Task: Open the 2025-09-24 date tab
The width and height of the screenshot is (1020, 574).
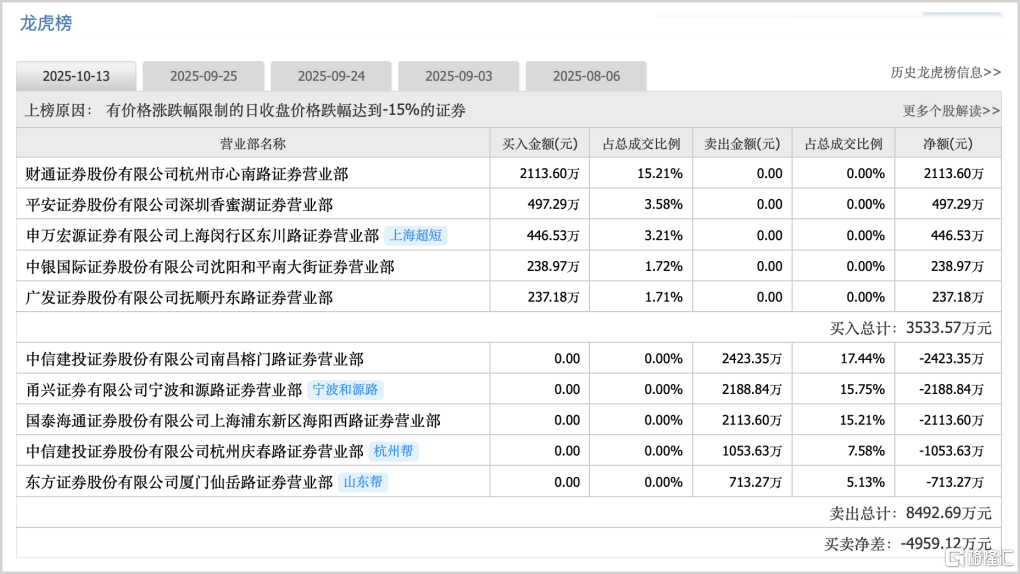Action: pyautogui.click(x=331, y=76)
